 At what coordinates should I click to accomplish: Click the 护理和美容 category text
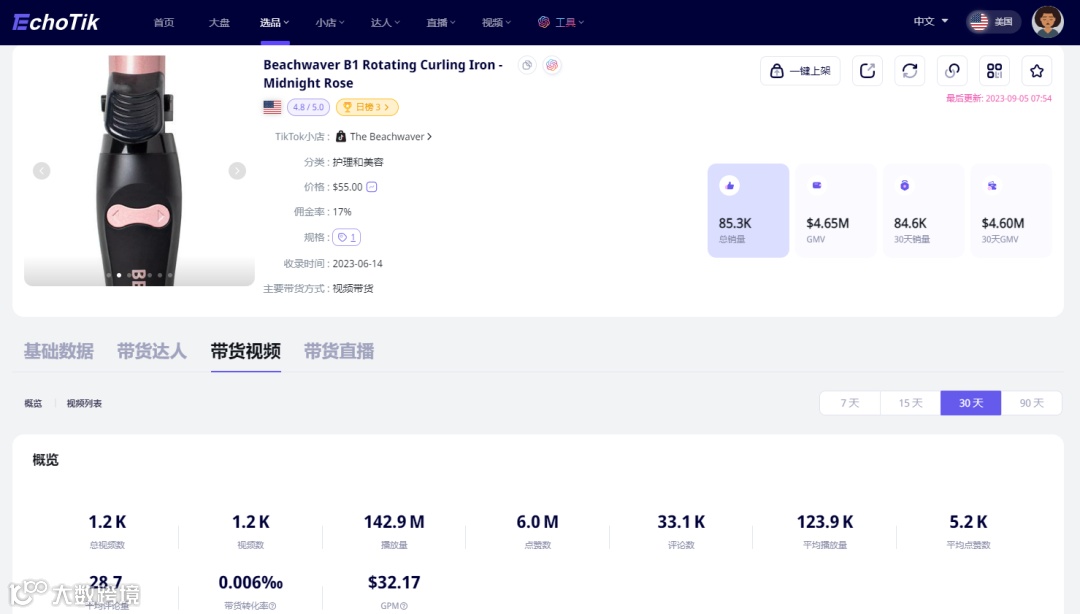coord(358,162)
